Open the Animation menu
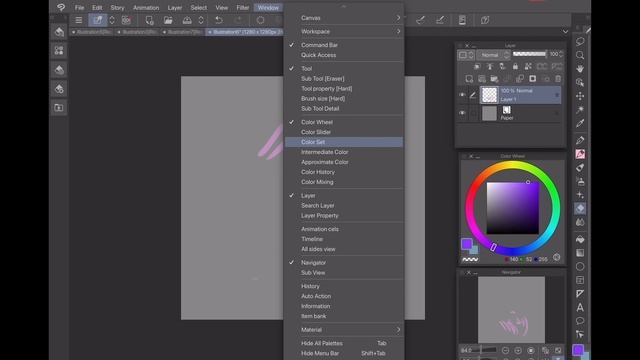Viewport: 640px width, 360px height. (x=146, y=8)
